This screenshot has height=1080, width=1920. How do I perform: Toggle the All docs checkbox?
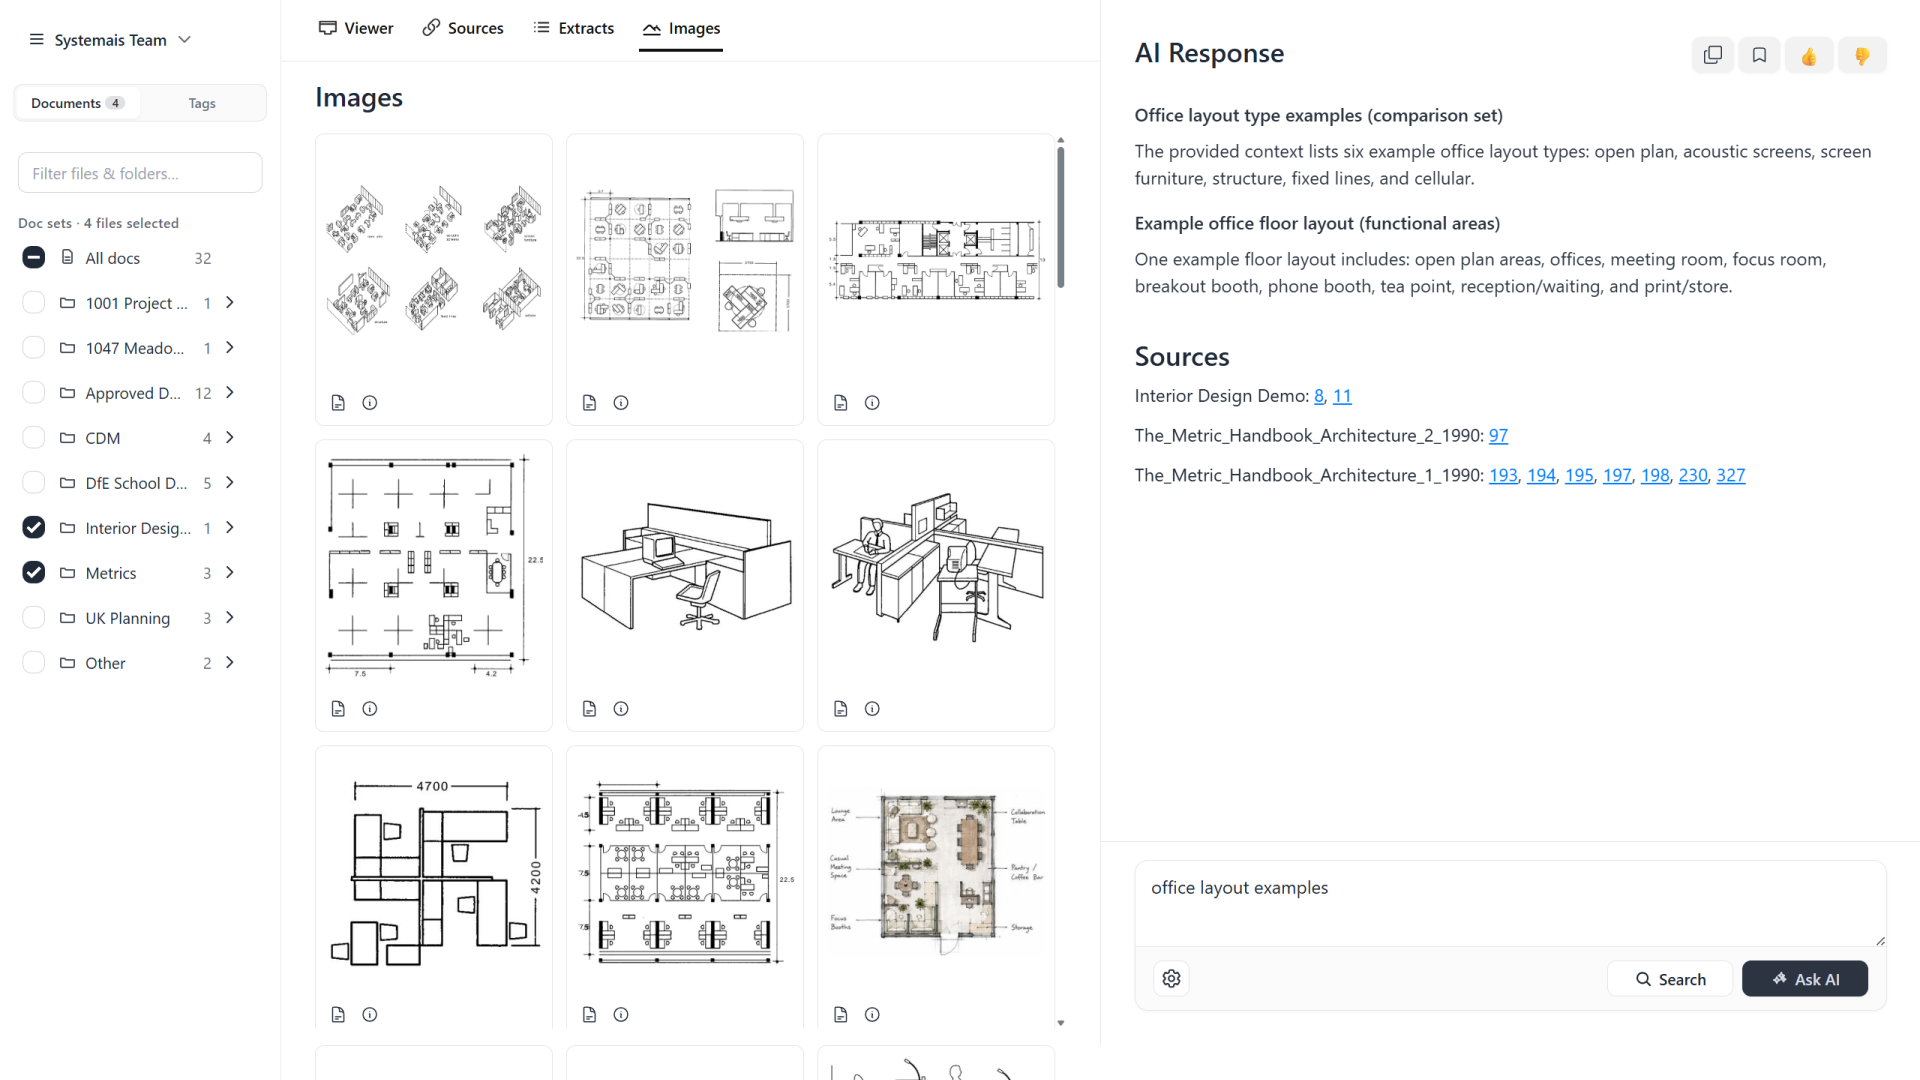[33, 258]
